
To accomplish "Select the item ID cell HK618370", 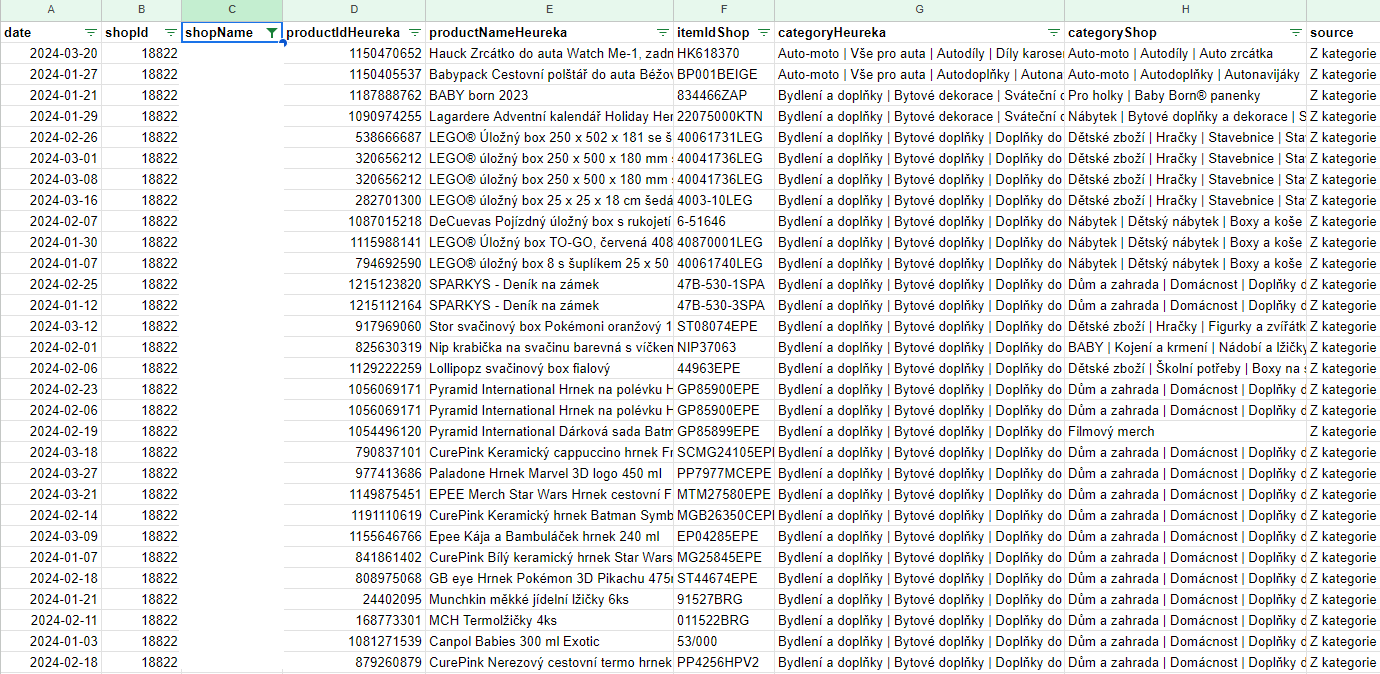I will click(x=724, y=54).
